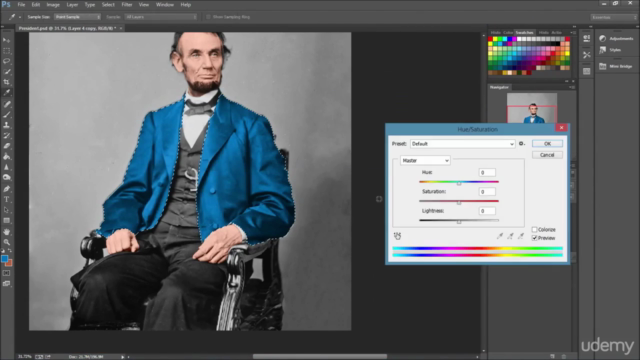The height and width of the screenshot is (360, 640).
Task: Select the Hand tool
Action: pos(7,232)
